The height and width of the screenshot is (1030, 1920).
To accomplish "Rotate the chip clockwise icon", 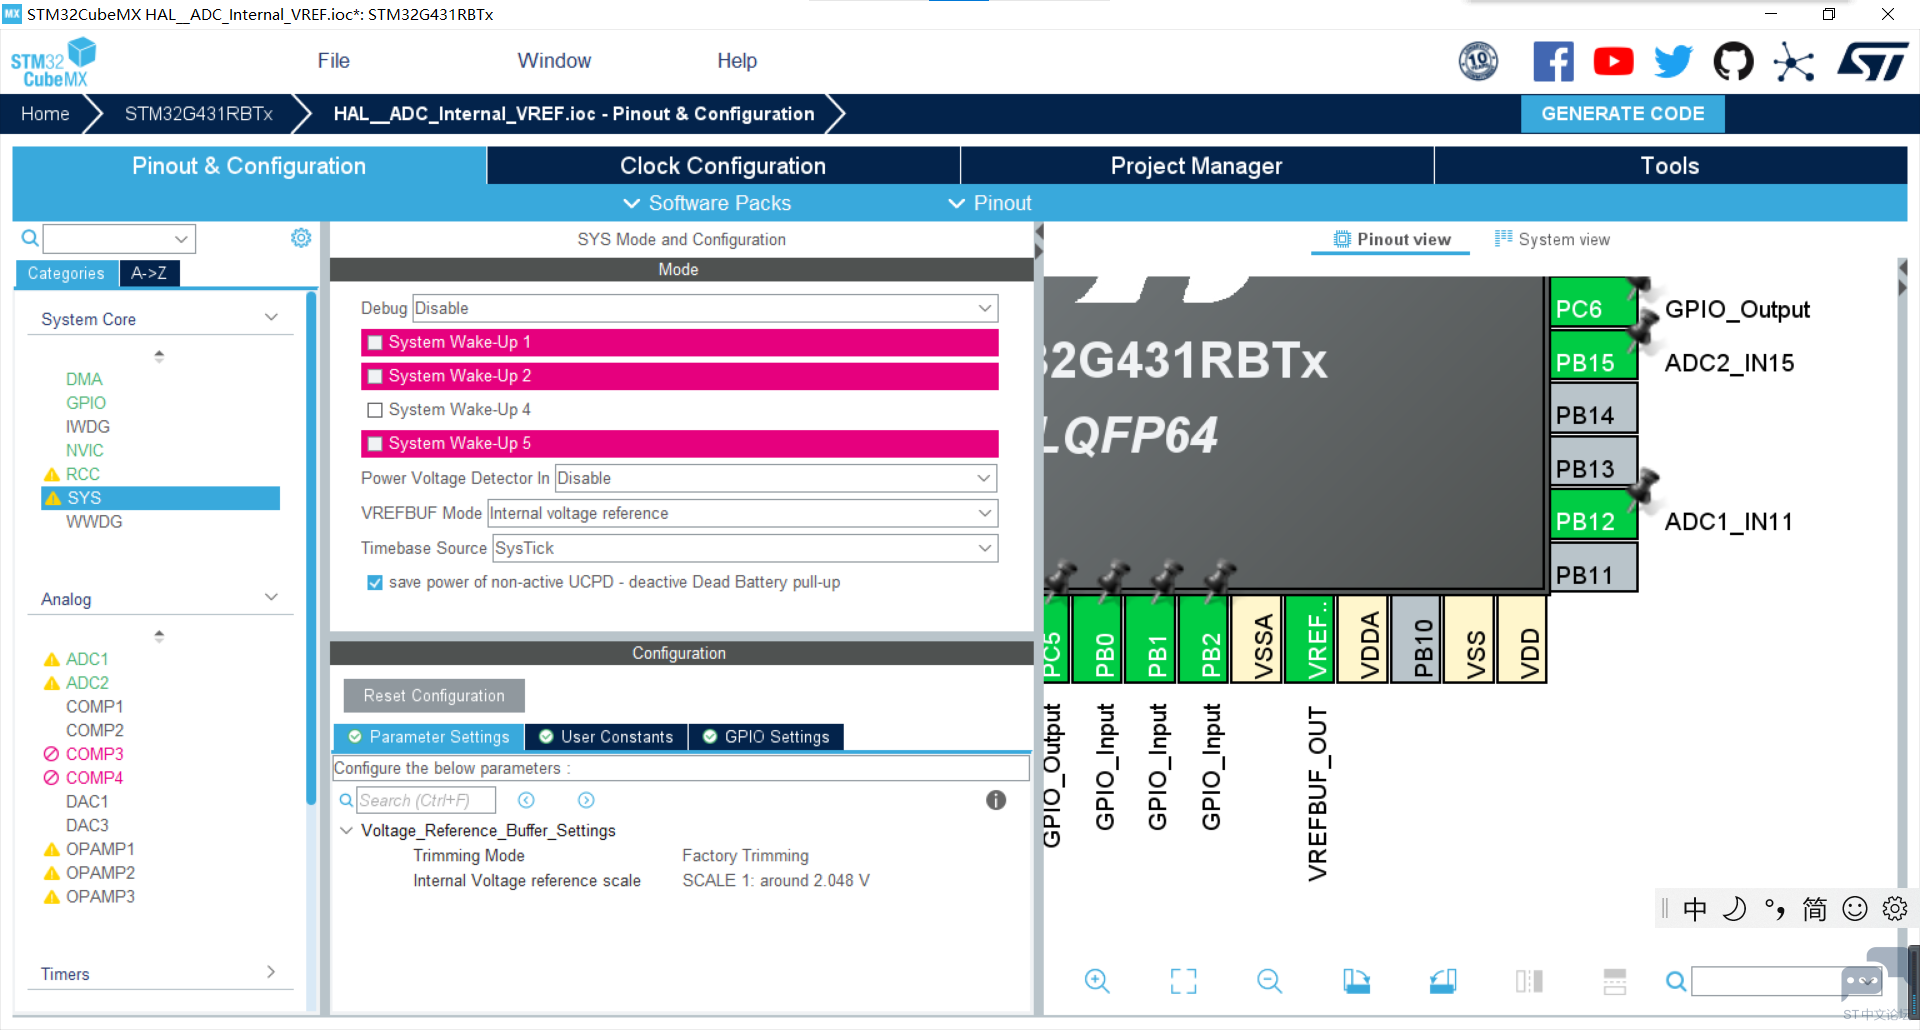I will point(1356,981).
